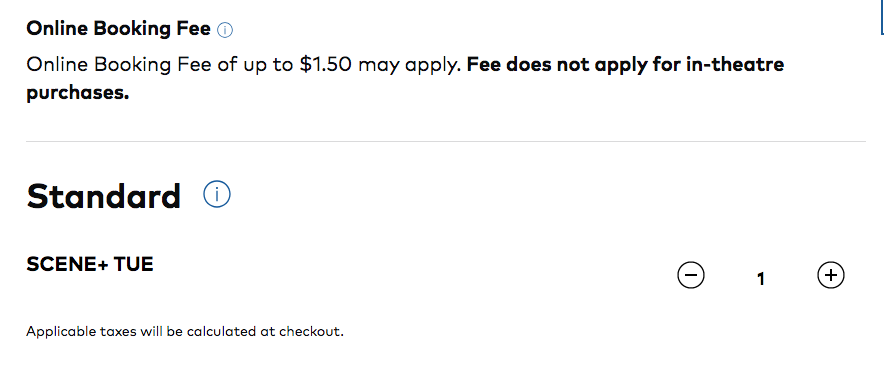
Task: Click the $1.50 fee description text
Action: [244, 65]
